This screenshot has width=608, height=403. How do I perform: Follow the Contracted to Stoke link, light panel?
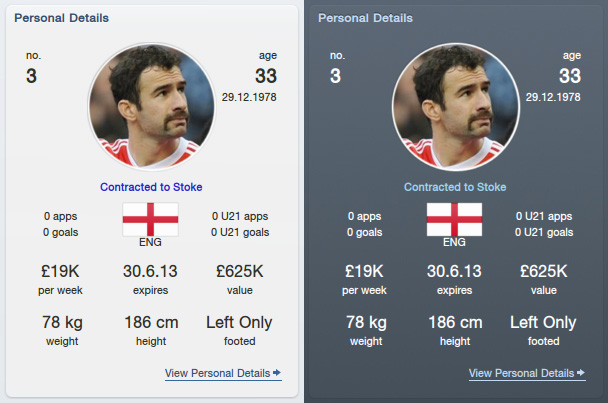tap(151, 187)
